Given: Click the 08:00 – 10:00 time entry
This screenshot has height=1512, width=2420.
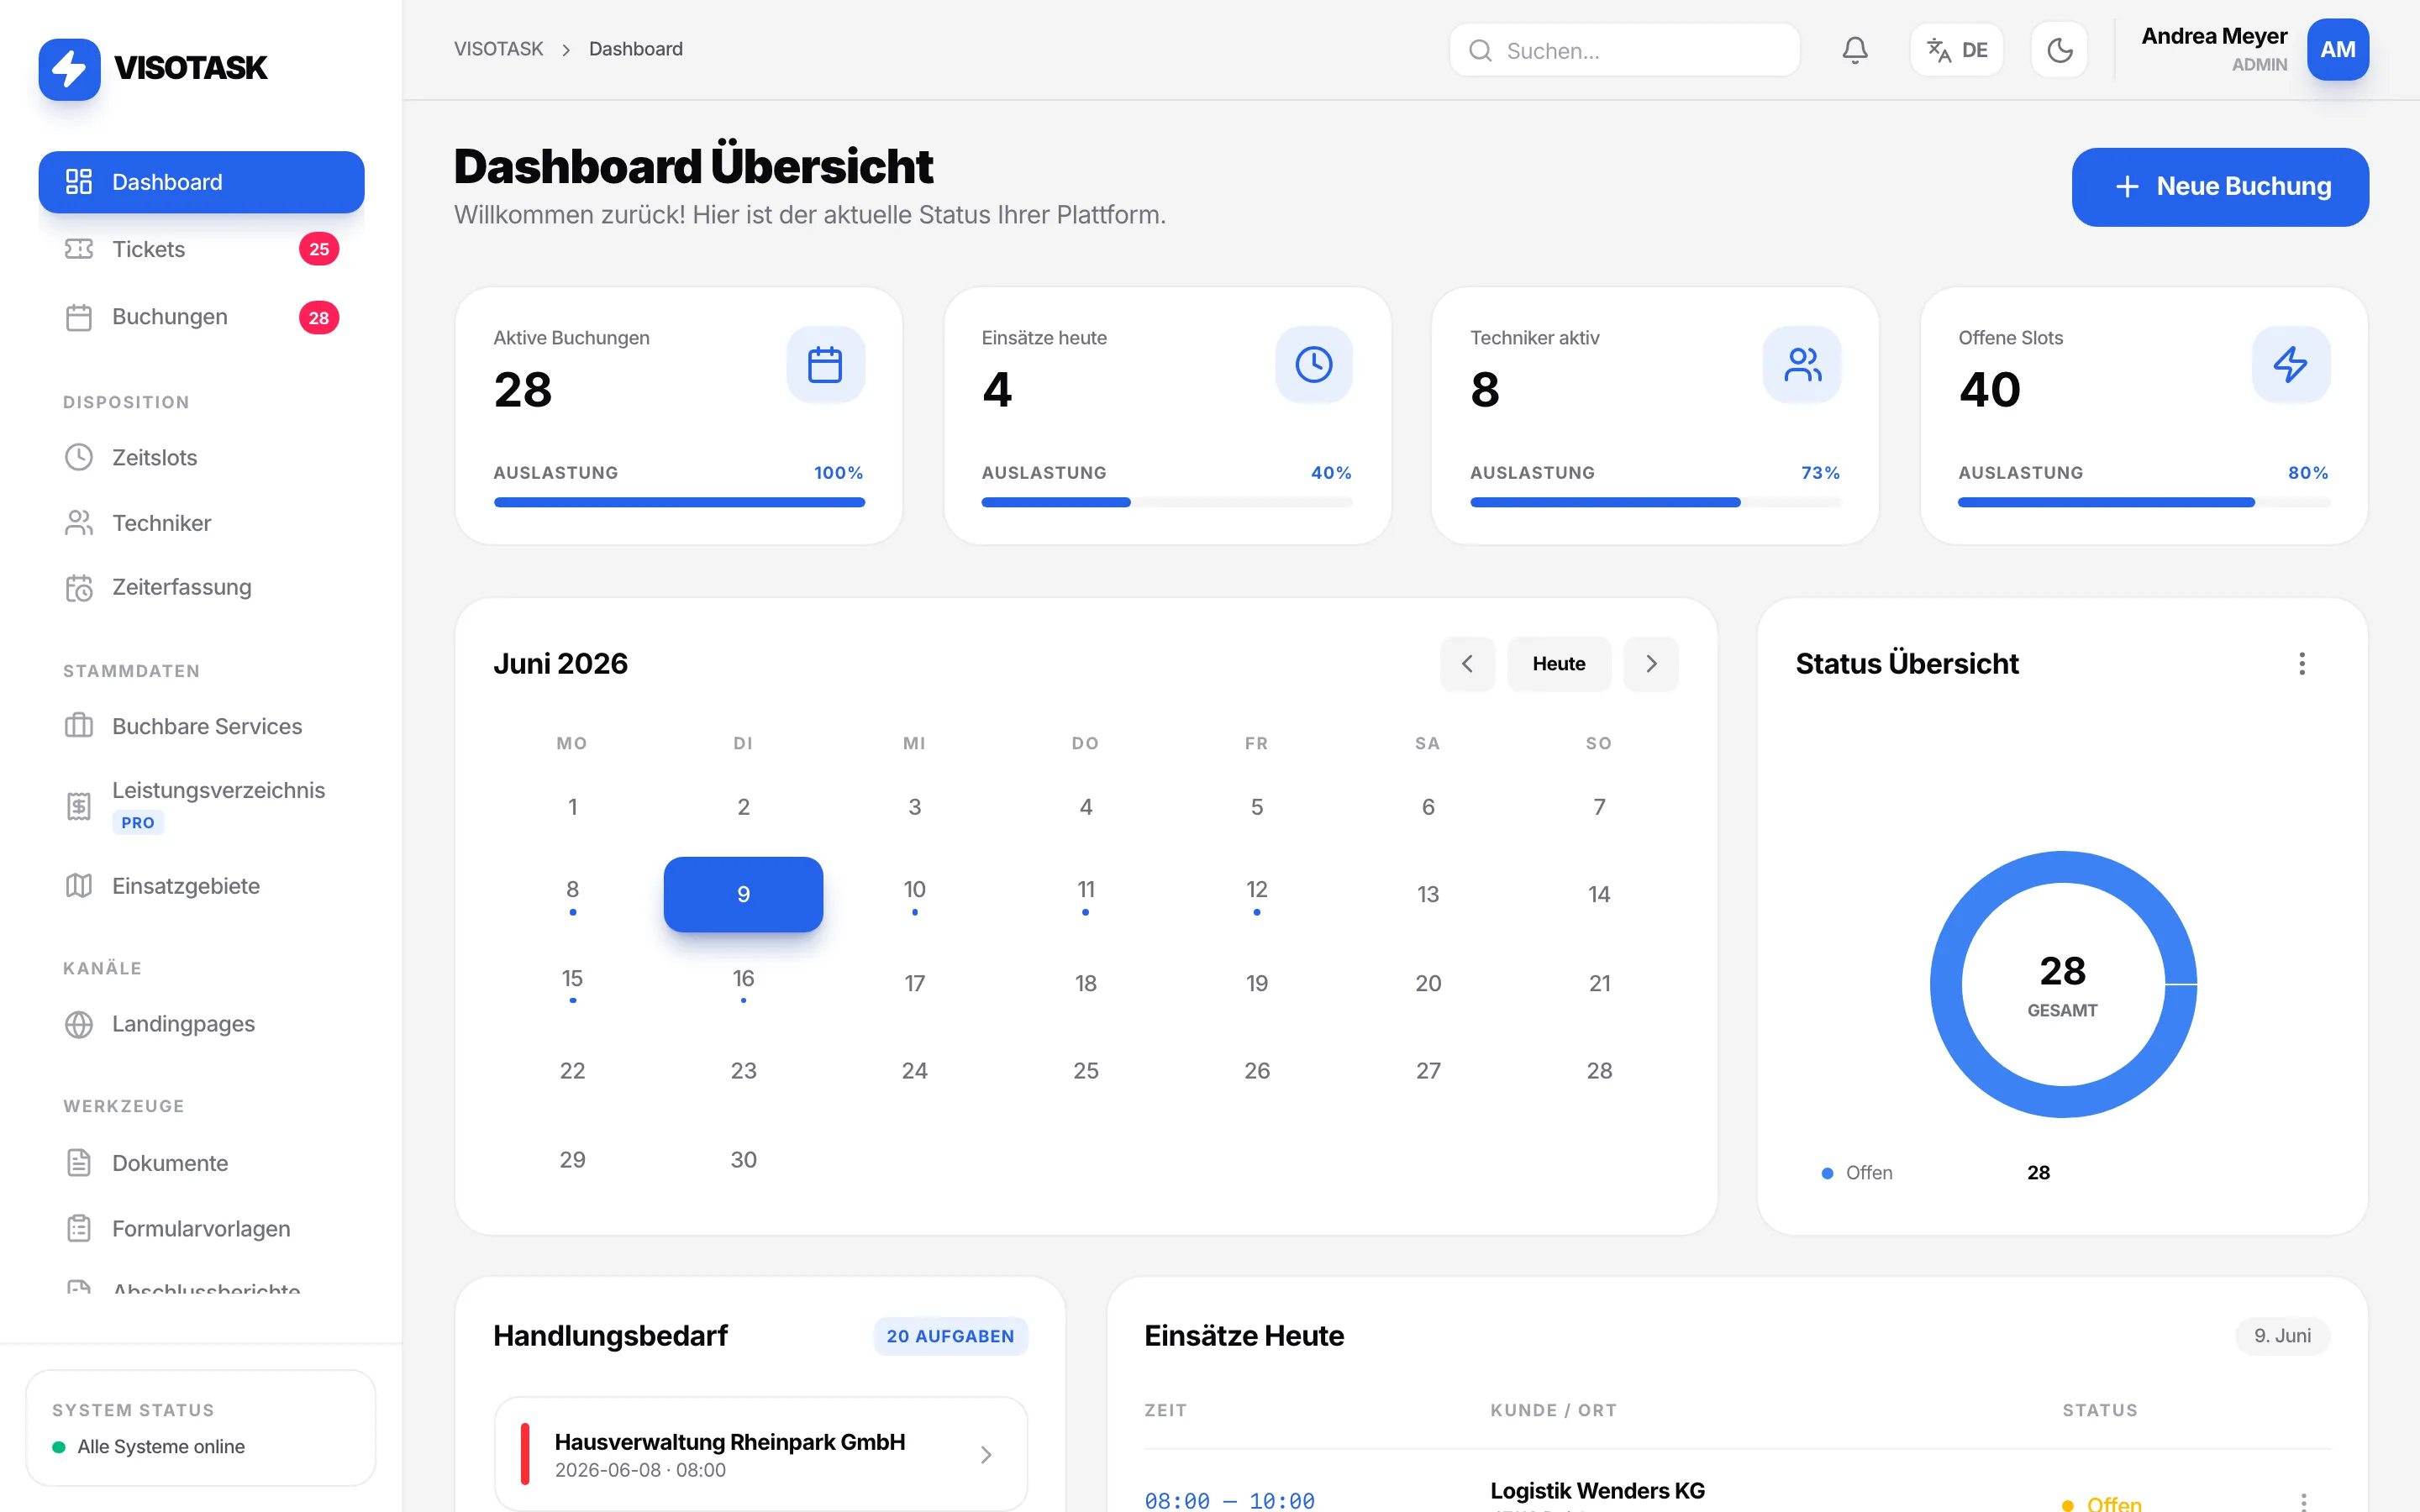Looking at the screenshot, I should (1229, 1500).
